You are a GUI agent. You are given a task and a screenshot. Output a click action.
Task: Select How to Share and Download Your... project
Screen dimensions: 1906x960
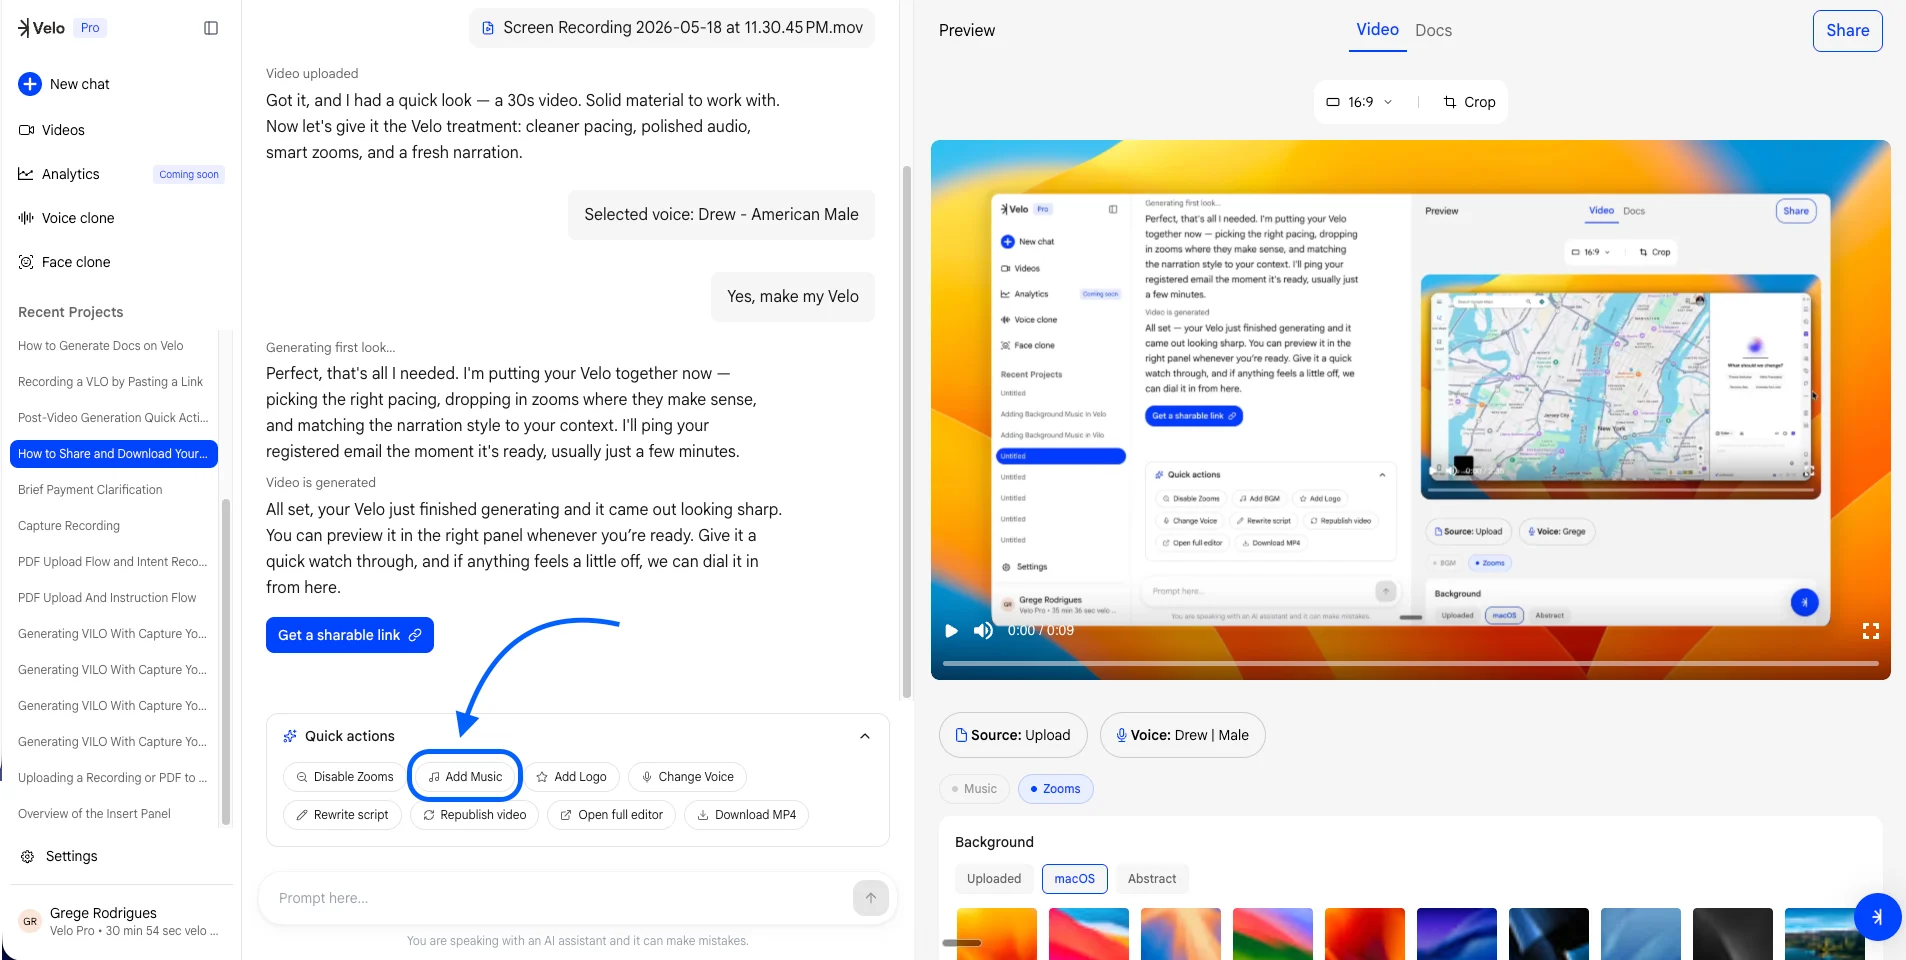tap(114, 454)
